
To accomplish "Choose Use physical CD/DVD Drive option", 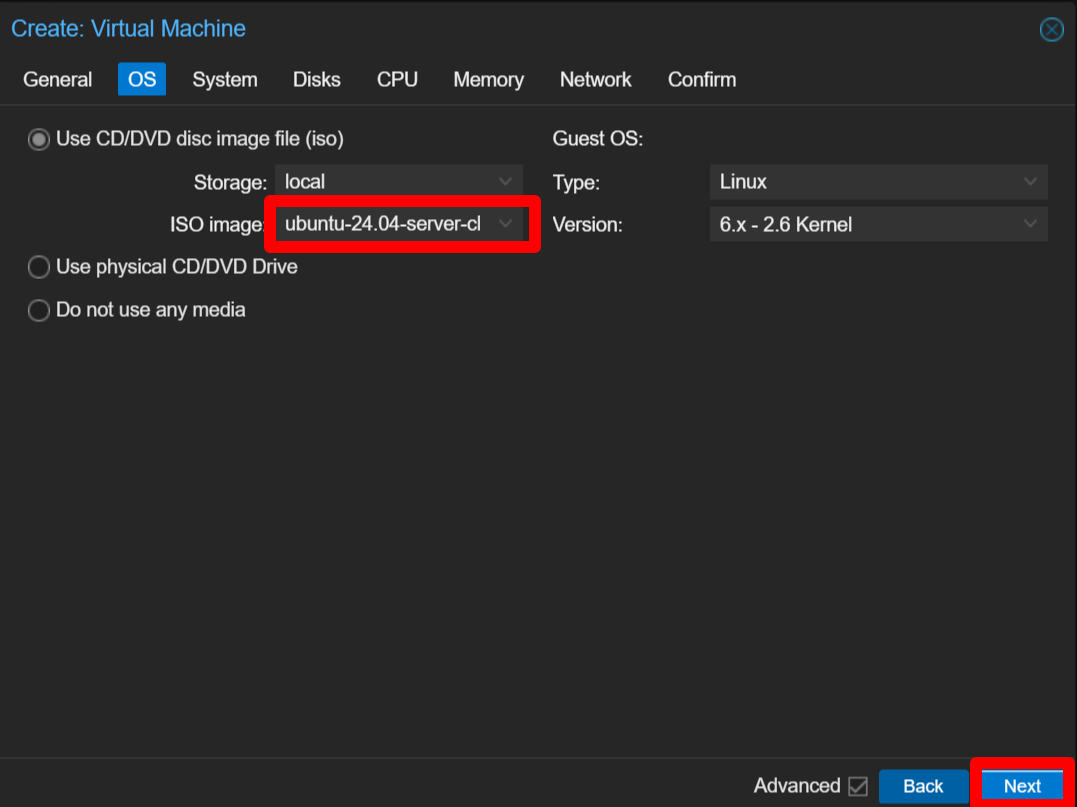I will pyautogui.click(x=39, y=268).
